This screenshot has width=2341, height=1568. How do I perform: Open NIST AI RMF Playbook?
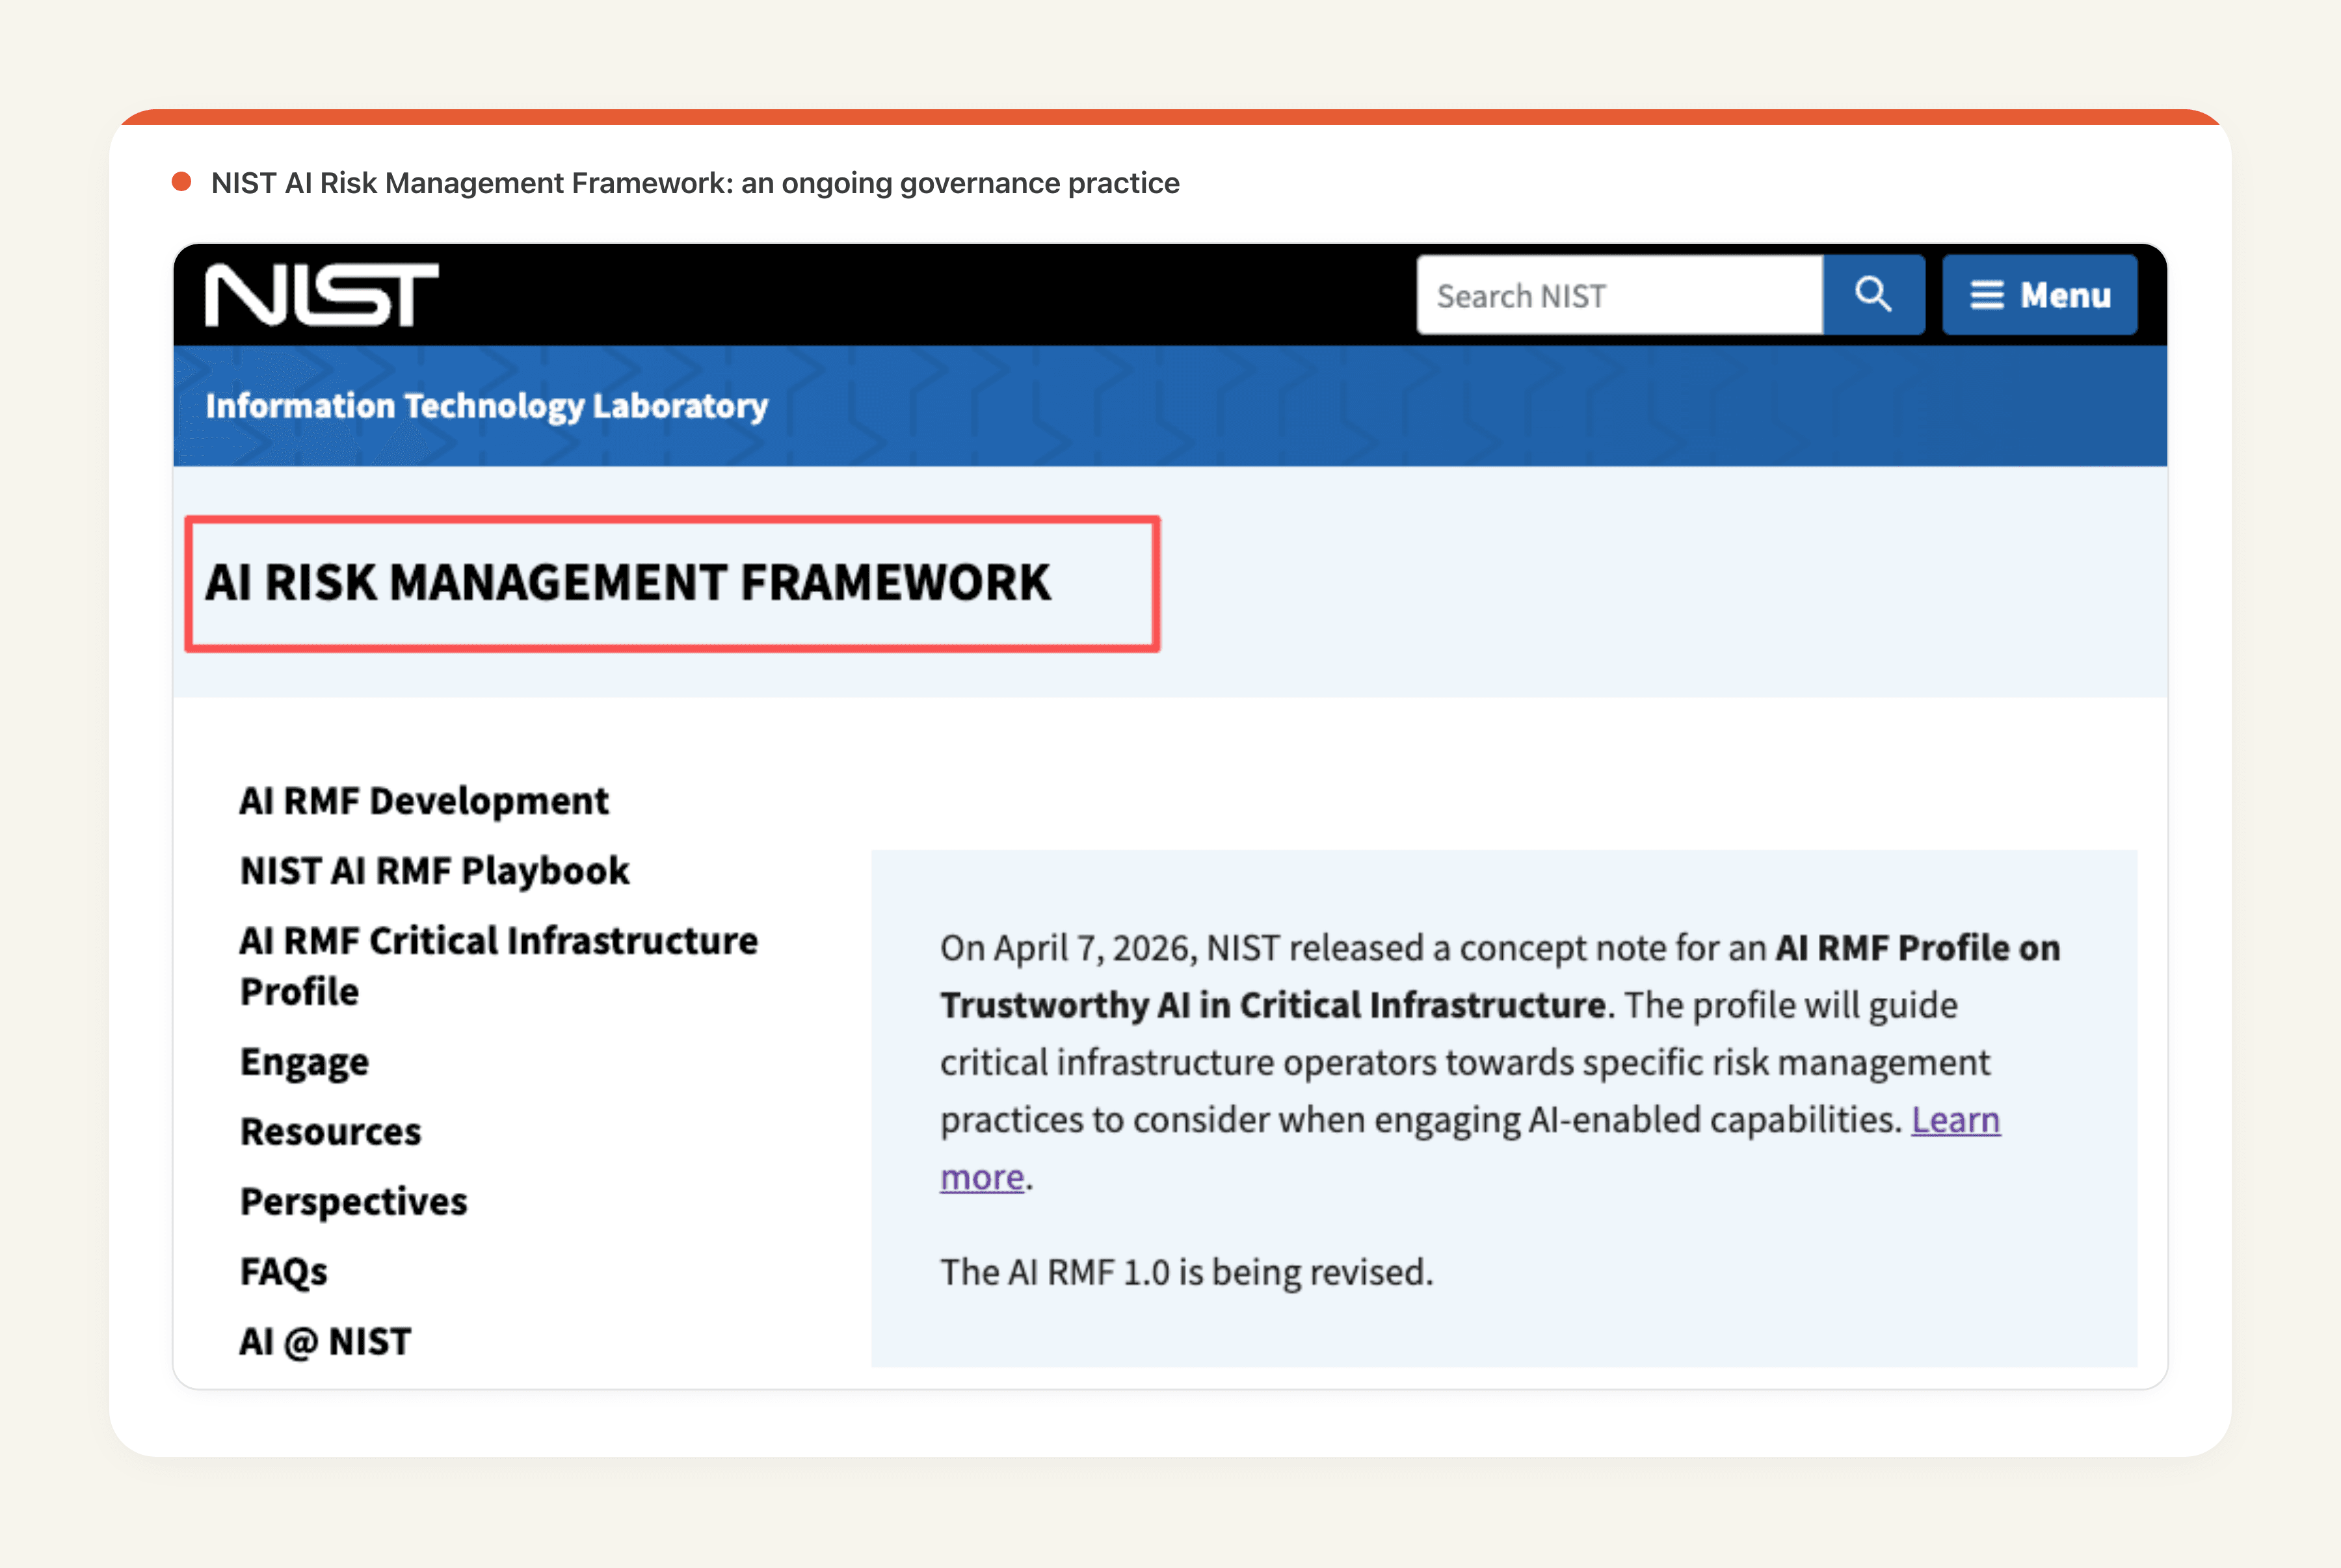pos(435,871)
